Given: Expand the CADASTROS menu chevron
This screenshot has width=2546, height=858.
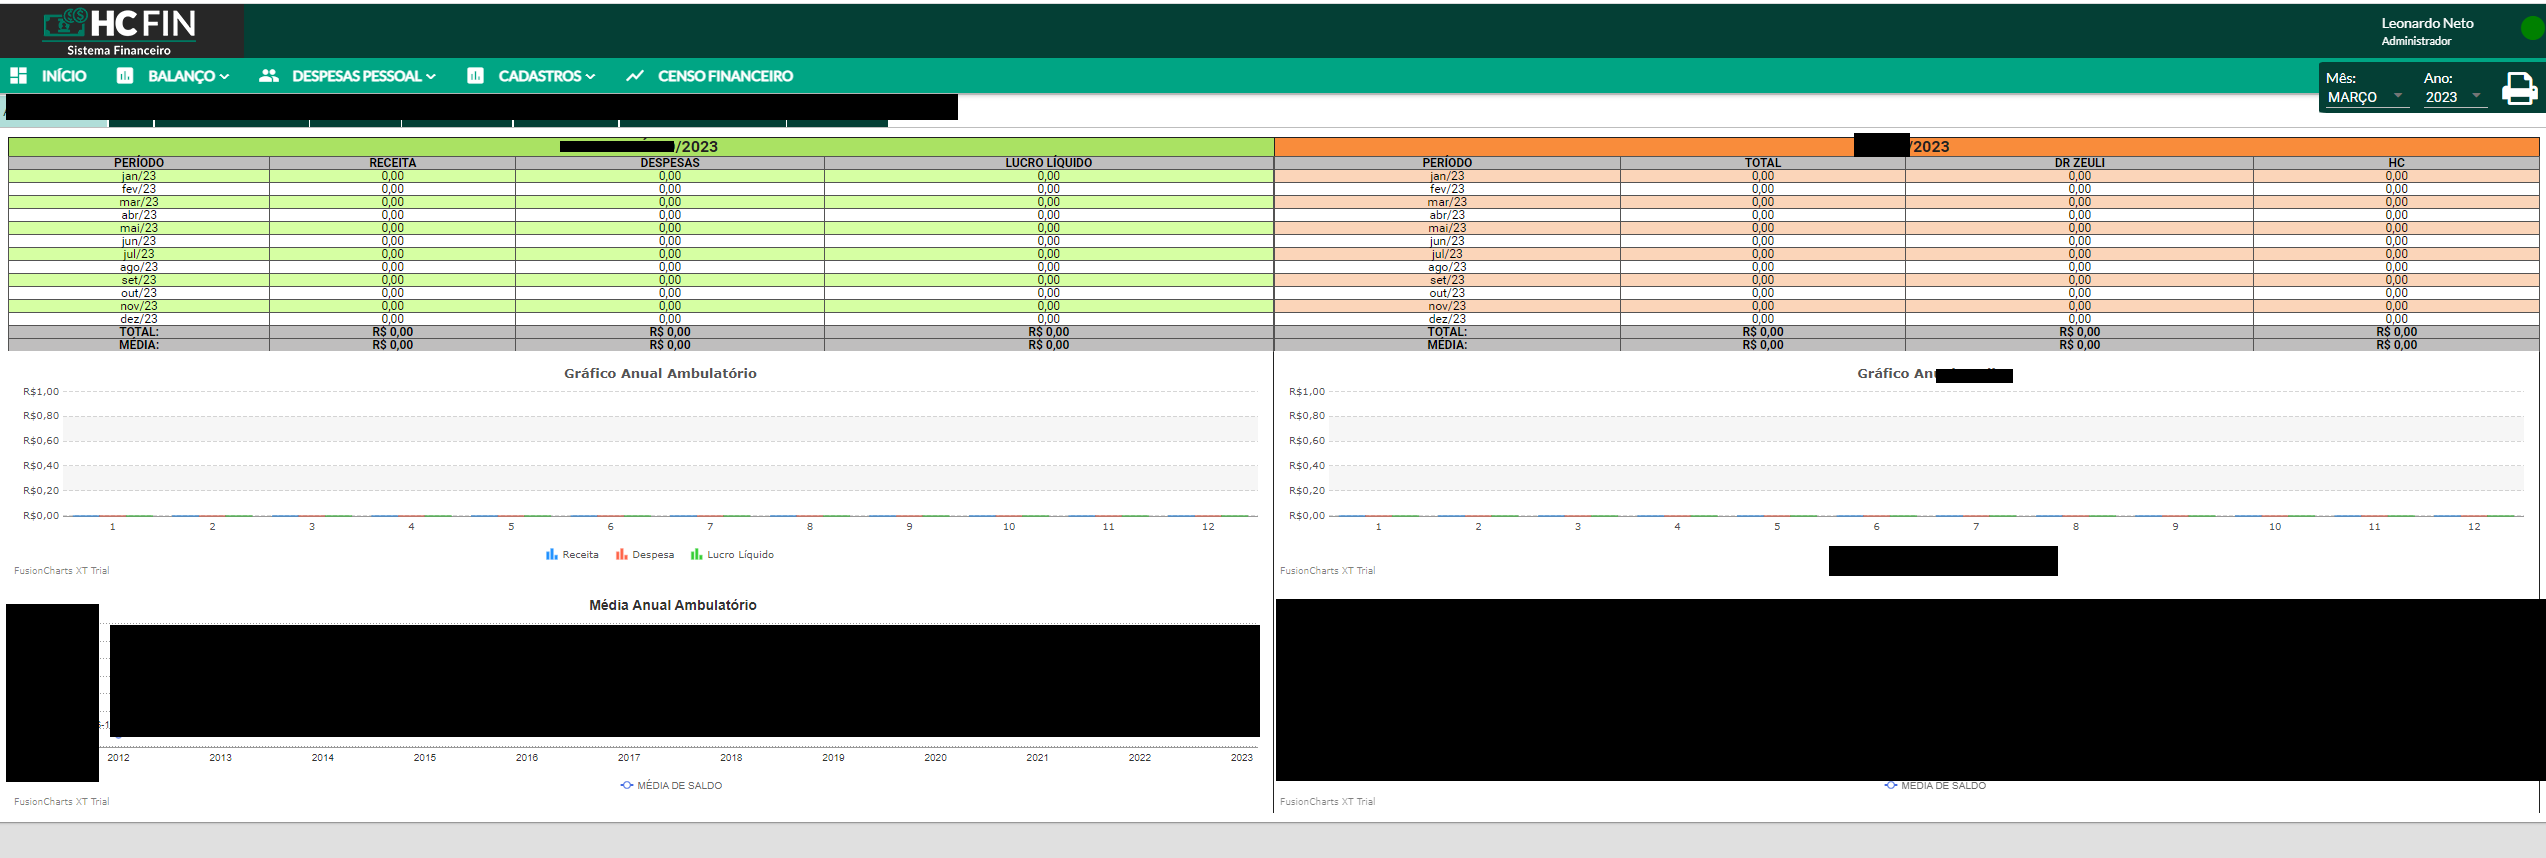Looking at the screenshot, I should (x=590, y=76).
